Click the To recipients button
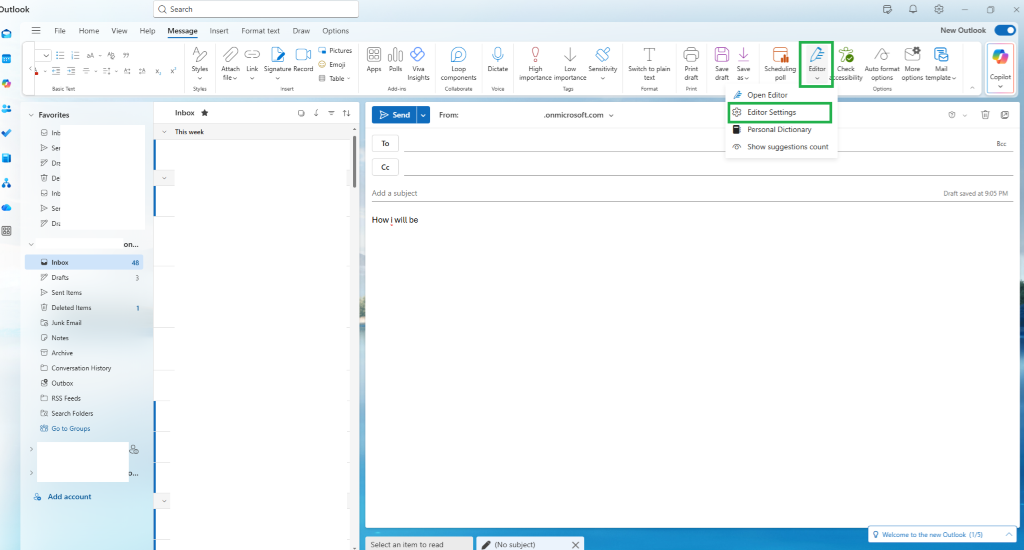 tap(385, 144)
